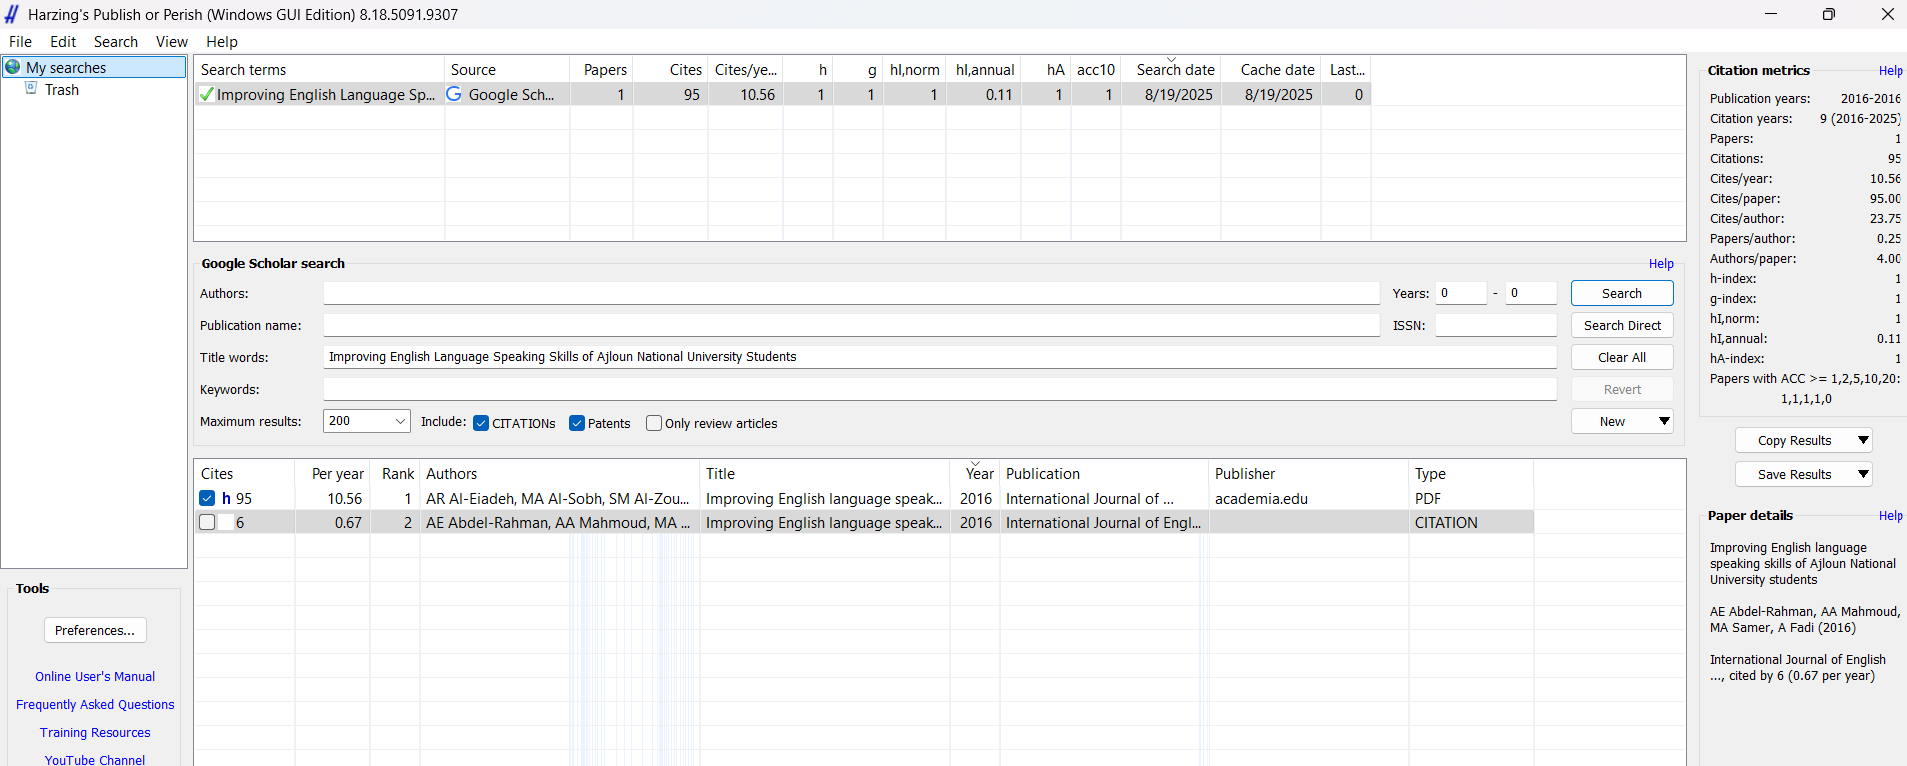Sort results by Type column header

click(1471, 474)
